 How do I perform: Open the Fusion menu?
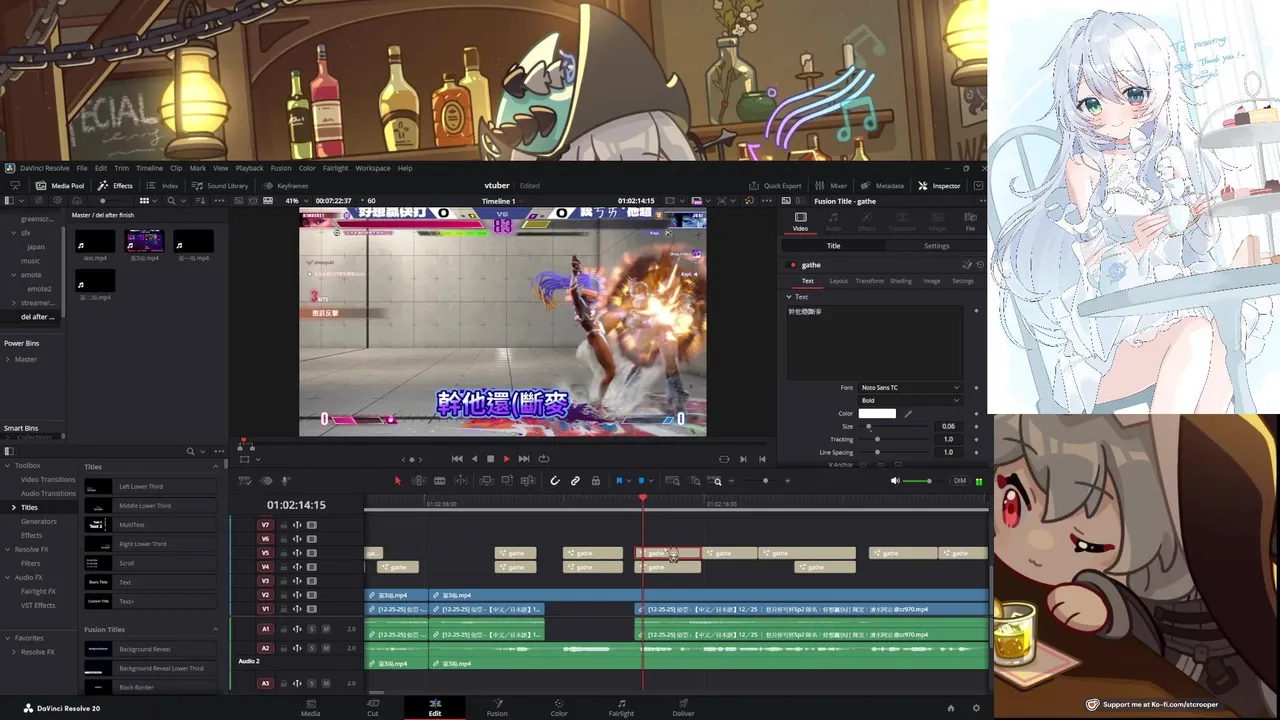point(281,168)
